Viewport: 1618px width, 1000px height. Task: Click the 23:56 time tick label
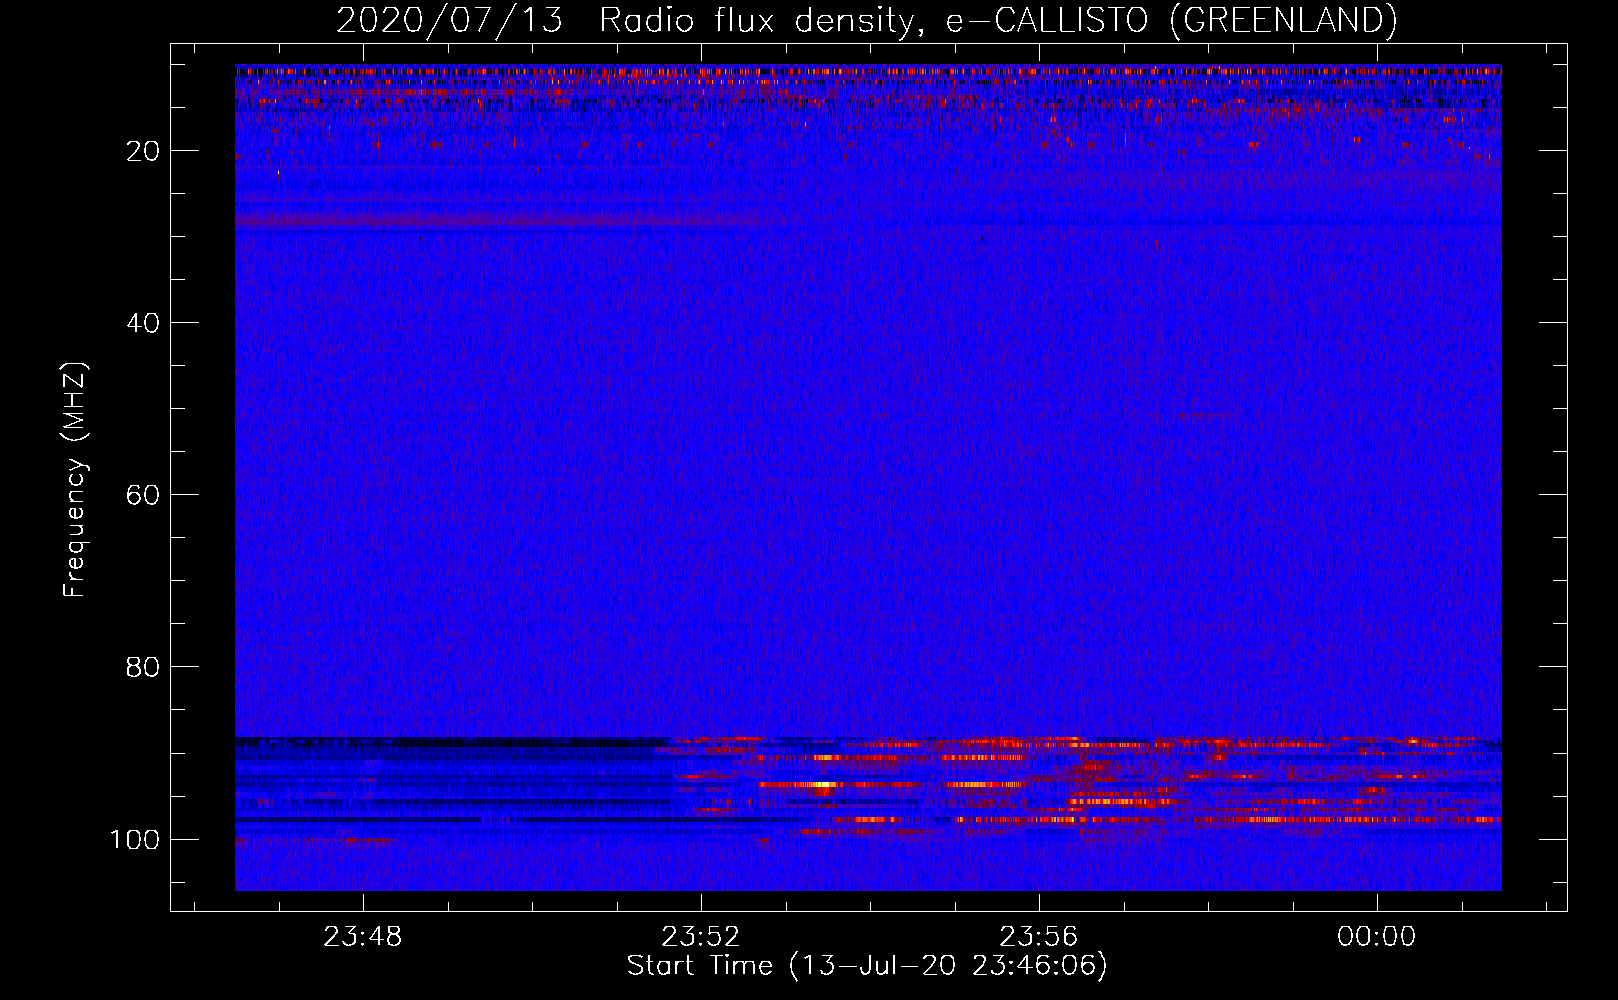(x=1039, y=936)
